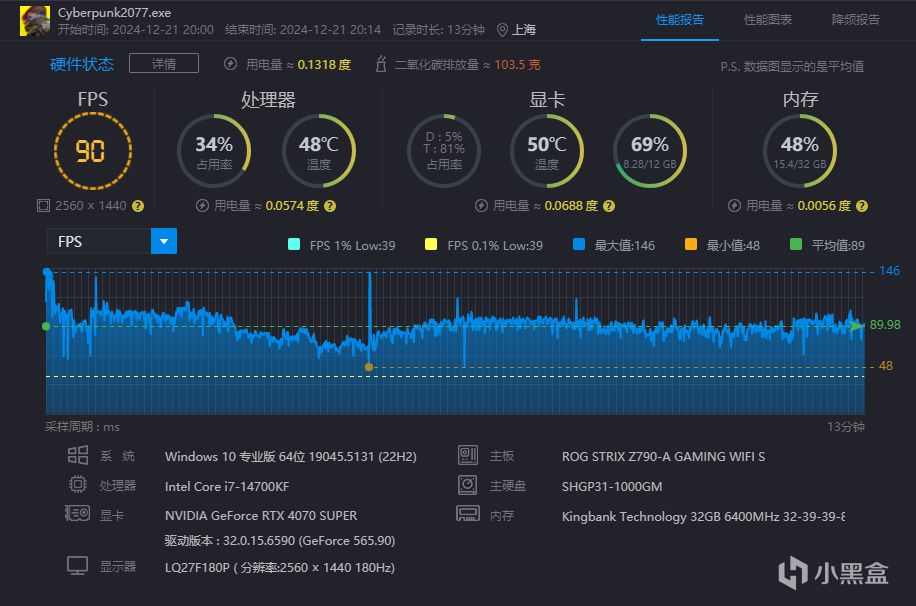Click the blue max FPS marker at chart start
The width and height of the screenshot is (916, 606).
[x=47, y=272]
